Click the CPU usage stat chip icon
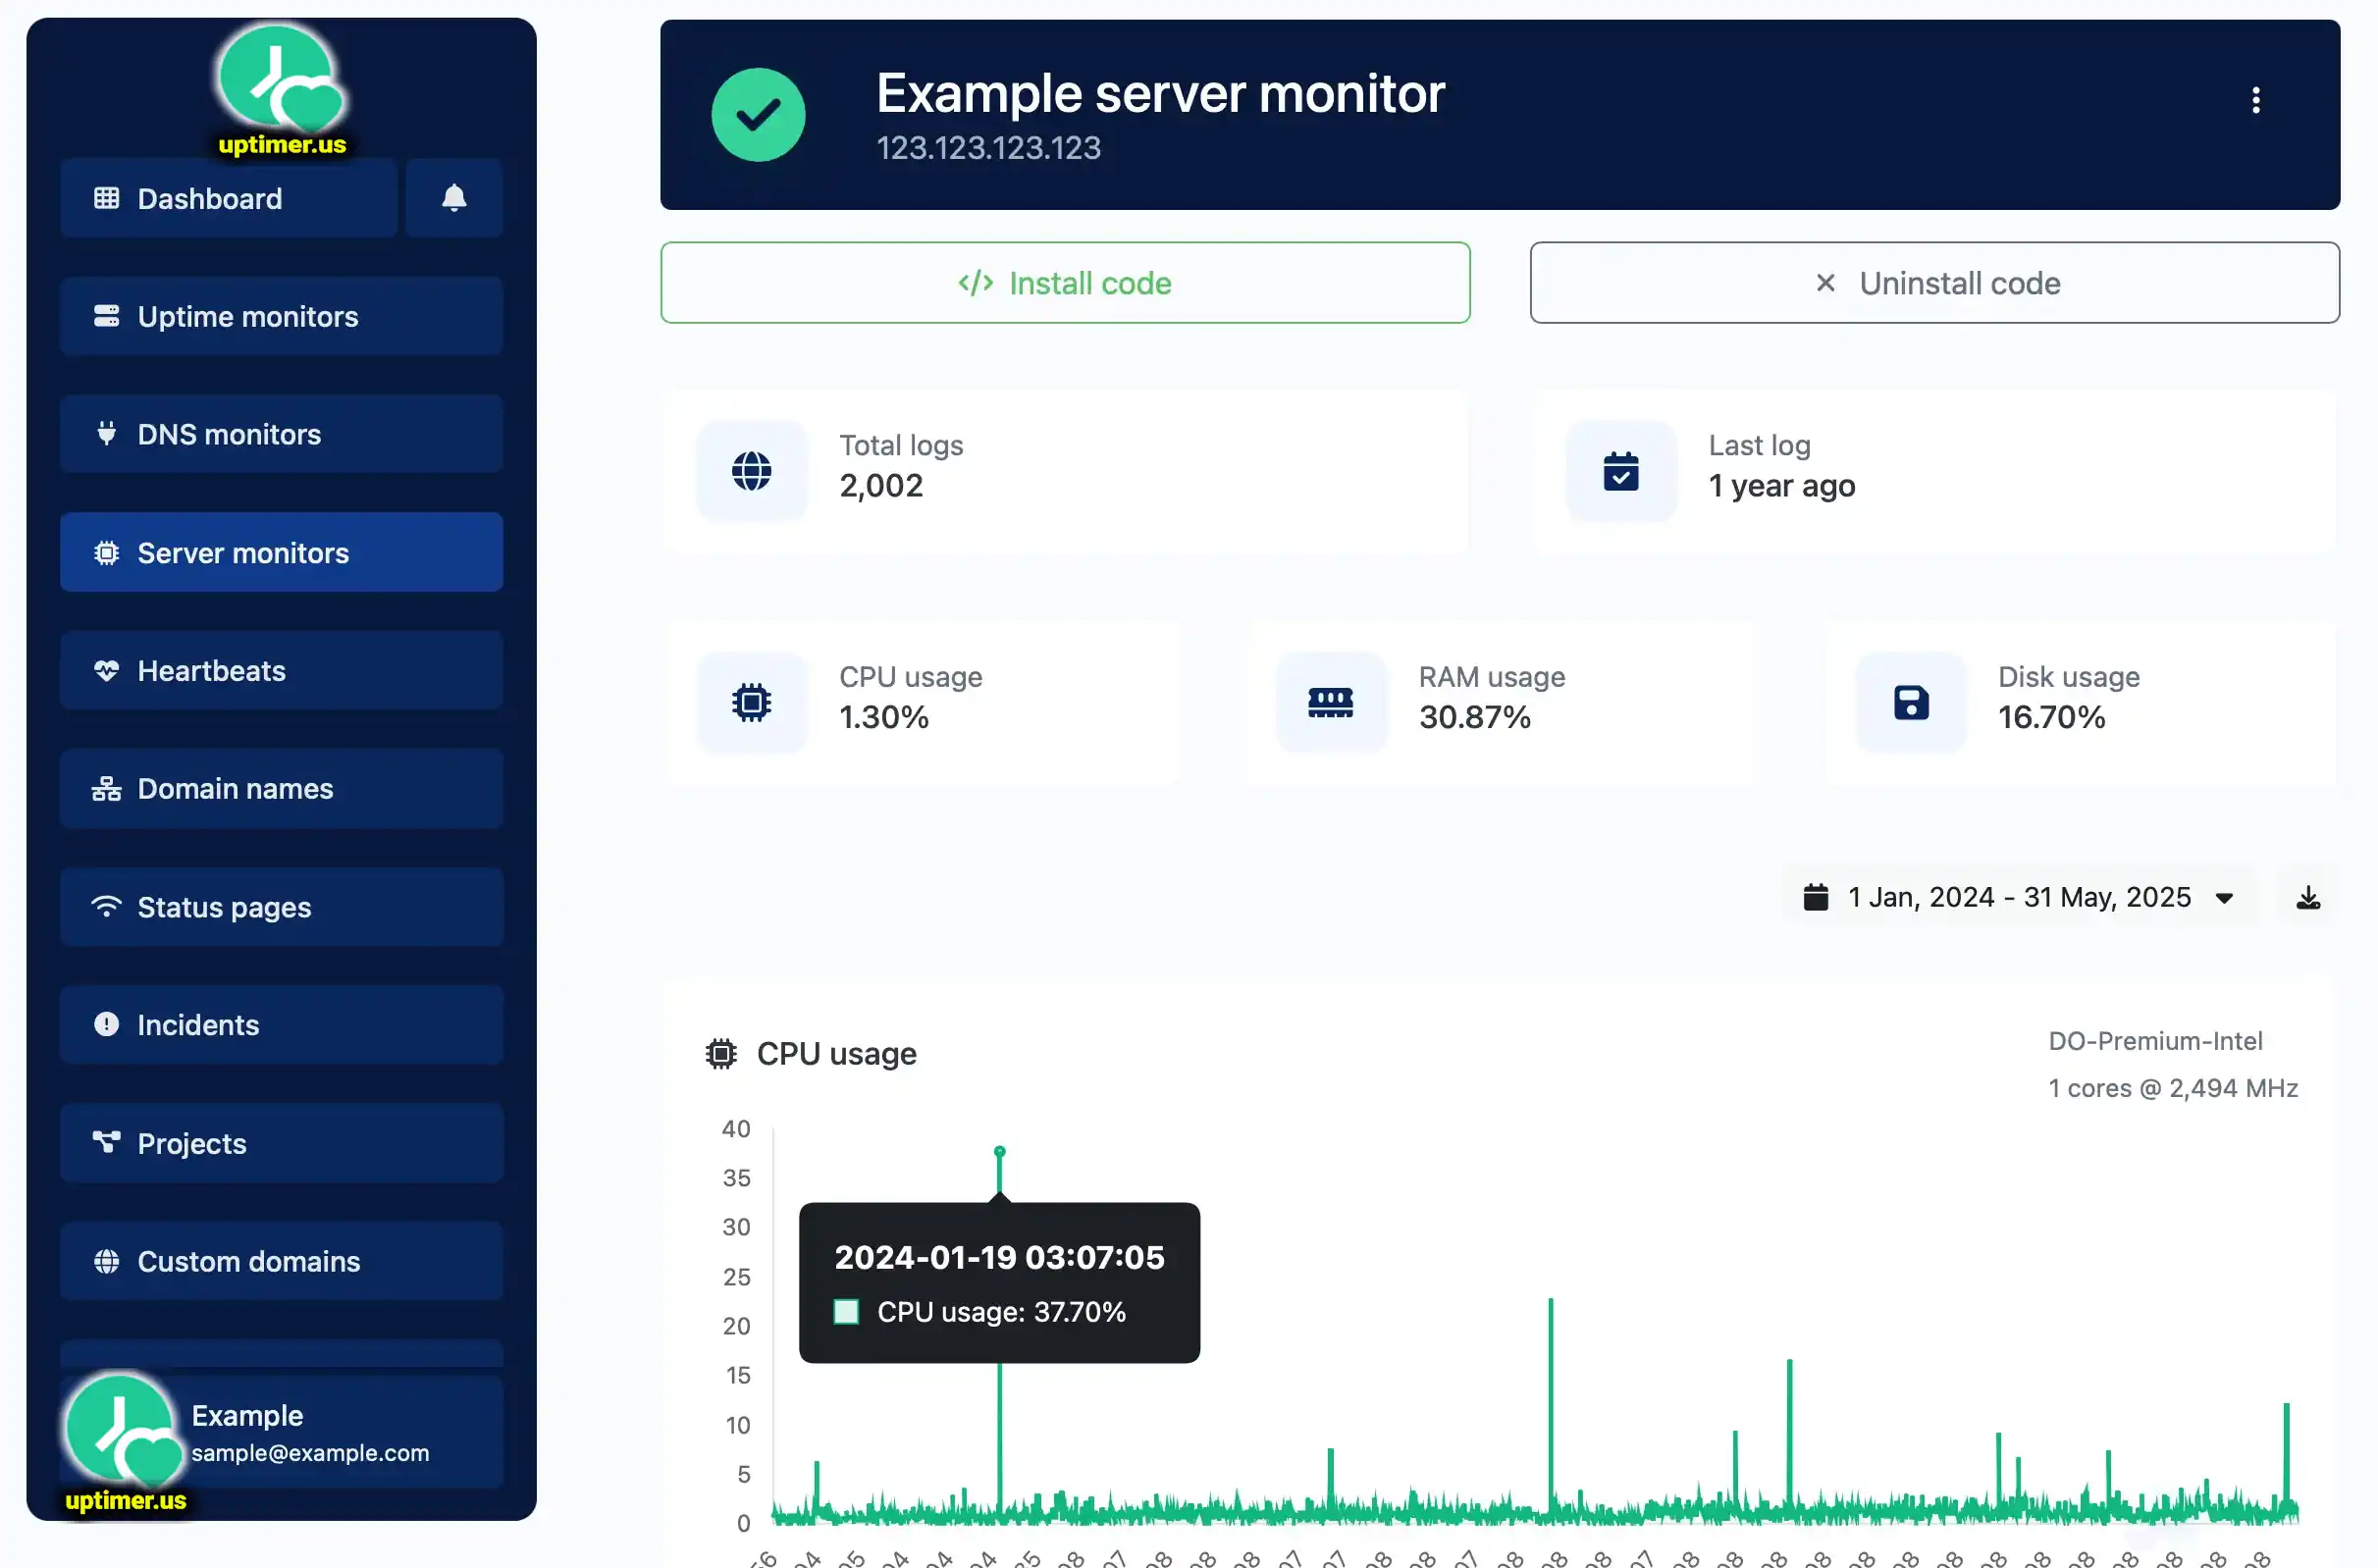Viewport: 2378px width, 1568px height. 751,702
